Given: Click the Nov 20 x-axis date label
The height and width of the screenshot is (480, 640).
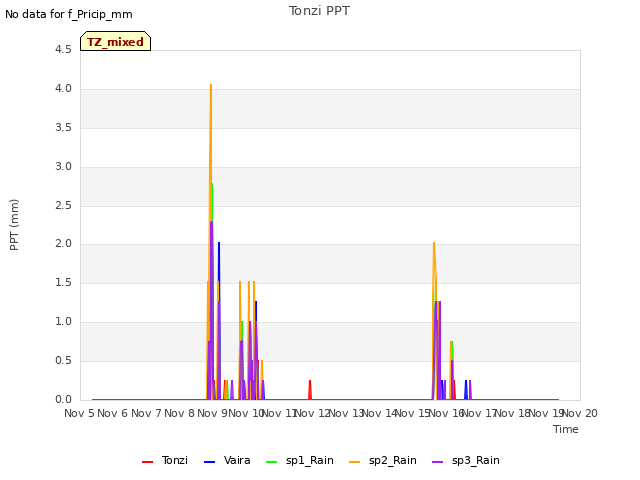Looking at the screenshot, I should click(x=580, y=413).
